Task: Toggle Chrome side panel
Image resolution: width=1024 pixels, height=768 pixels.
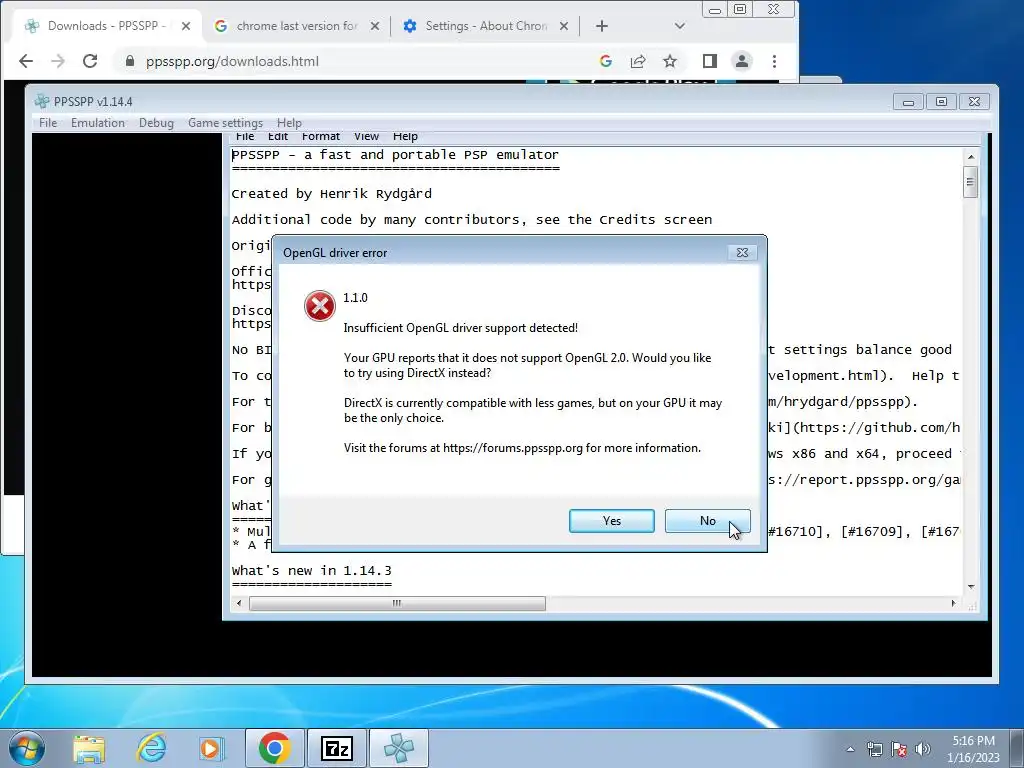Action: click(x=710, y=61)
